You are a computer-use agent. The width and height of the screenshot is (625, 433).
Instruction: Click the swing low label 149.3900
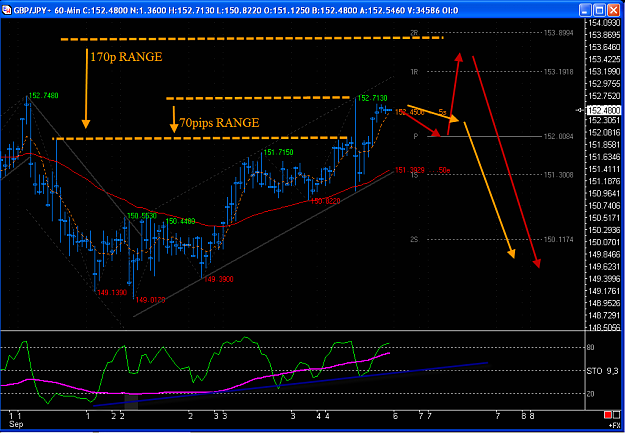[x=219, y=279]
